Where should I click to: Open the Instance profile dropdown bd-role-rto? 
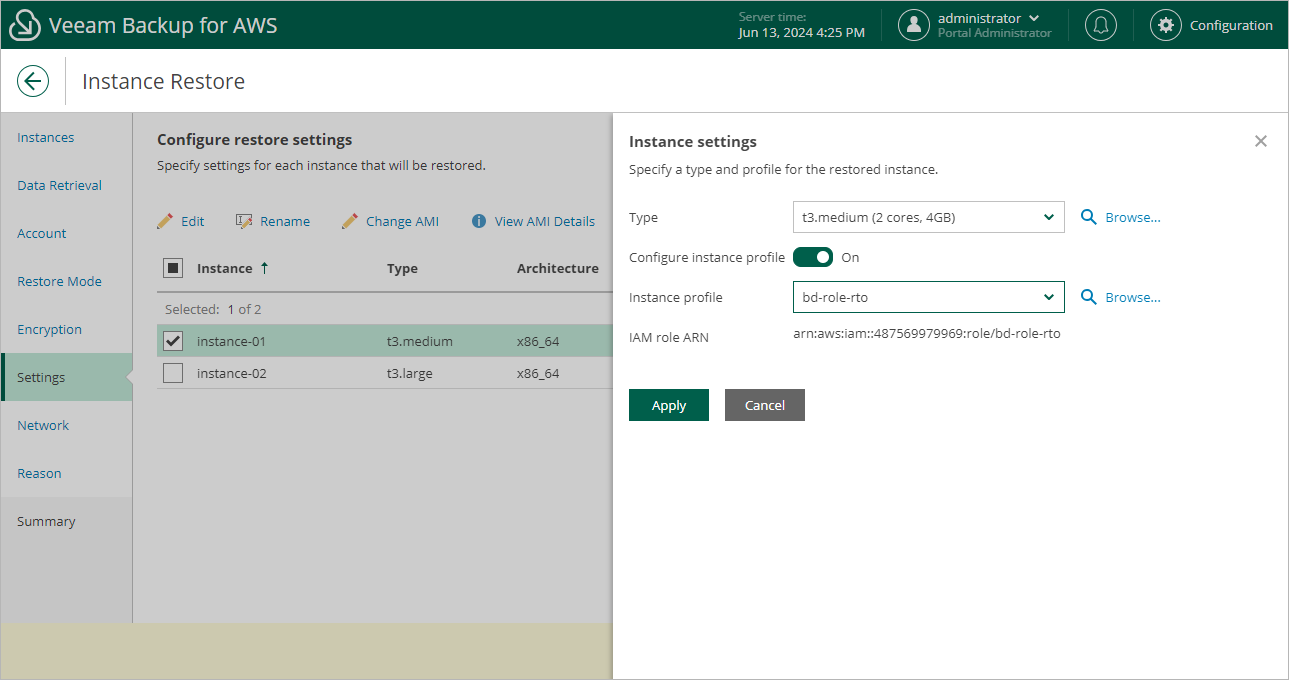coord(928,297)
